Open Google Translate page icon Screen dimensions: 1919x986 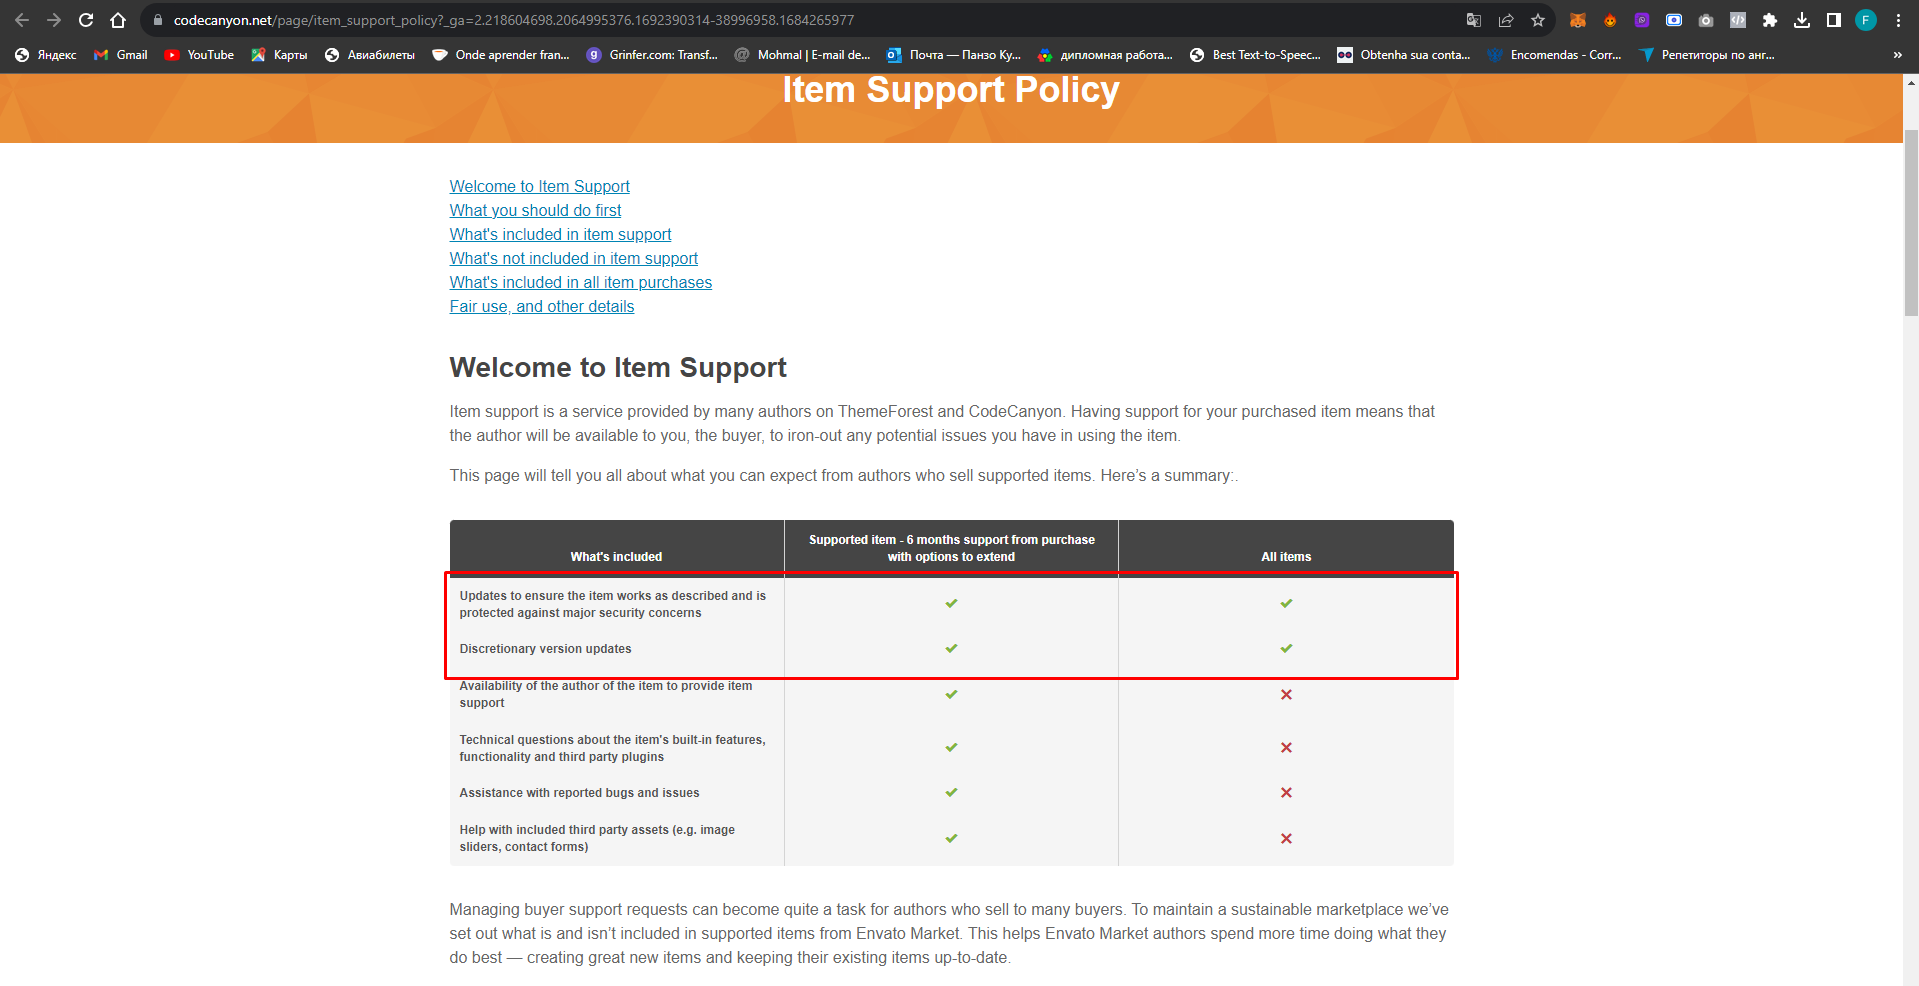pyautogui.click(x=1474, y=20)
